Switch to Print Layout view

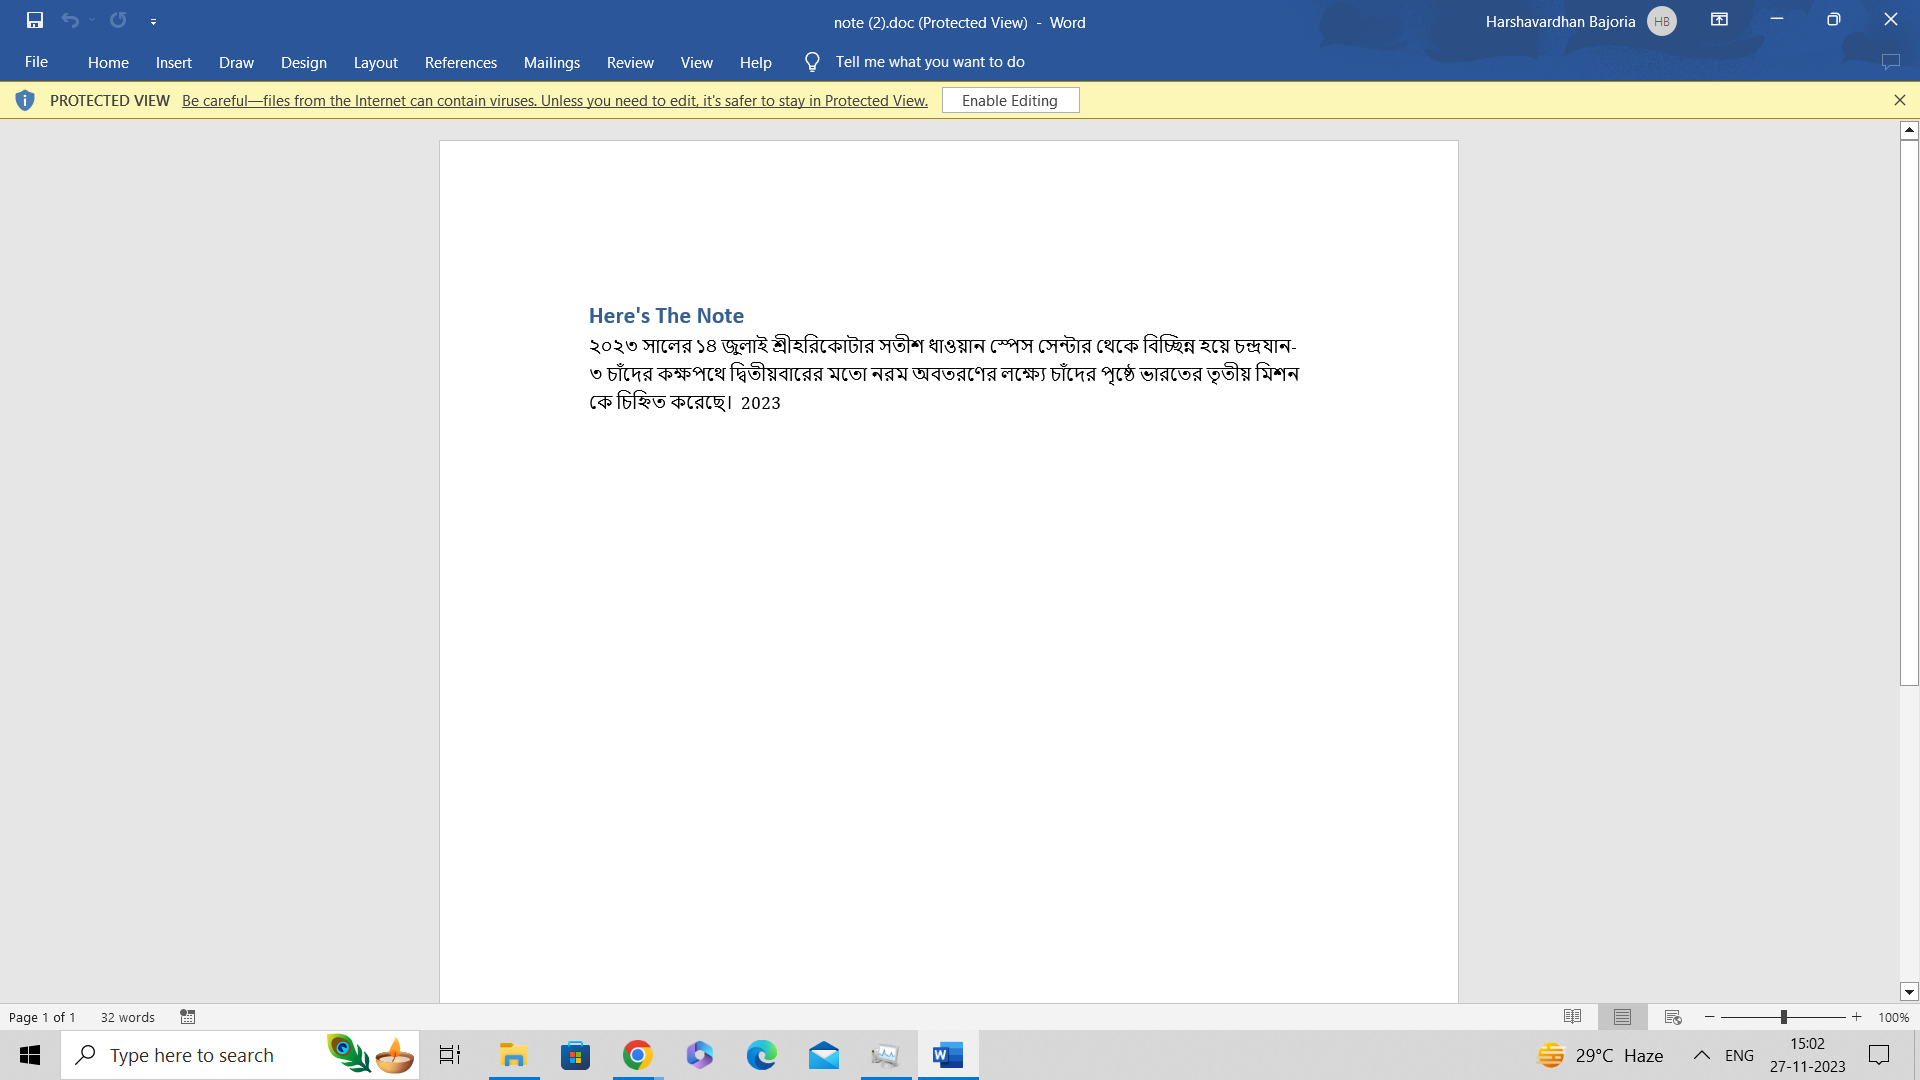click(x=1622, y=1017)
